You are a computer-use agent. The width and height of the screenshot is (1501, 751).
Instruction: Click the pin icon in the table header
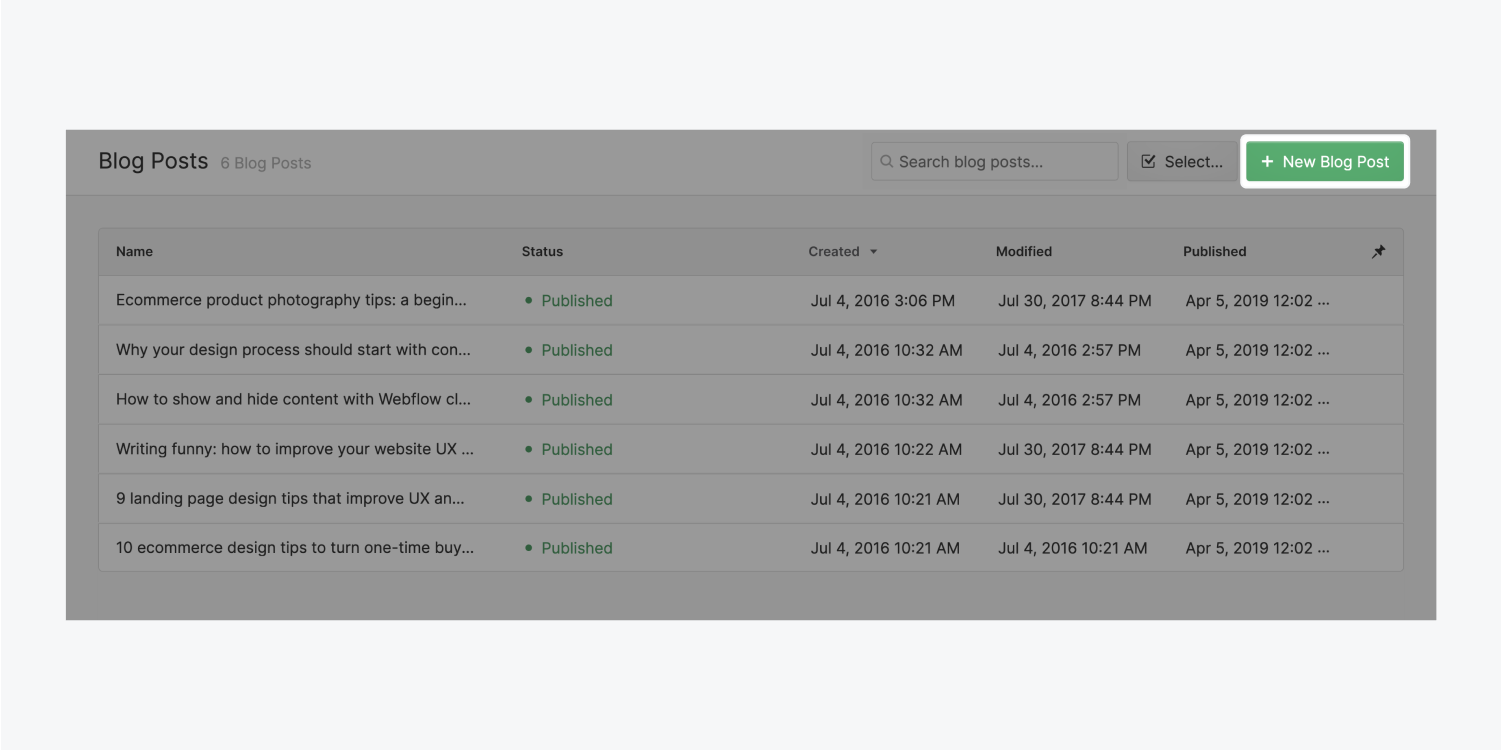click(x=1378, y=251)
